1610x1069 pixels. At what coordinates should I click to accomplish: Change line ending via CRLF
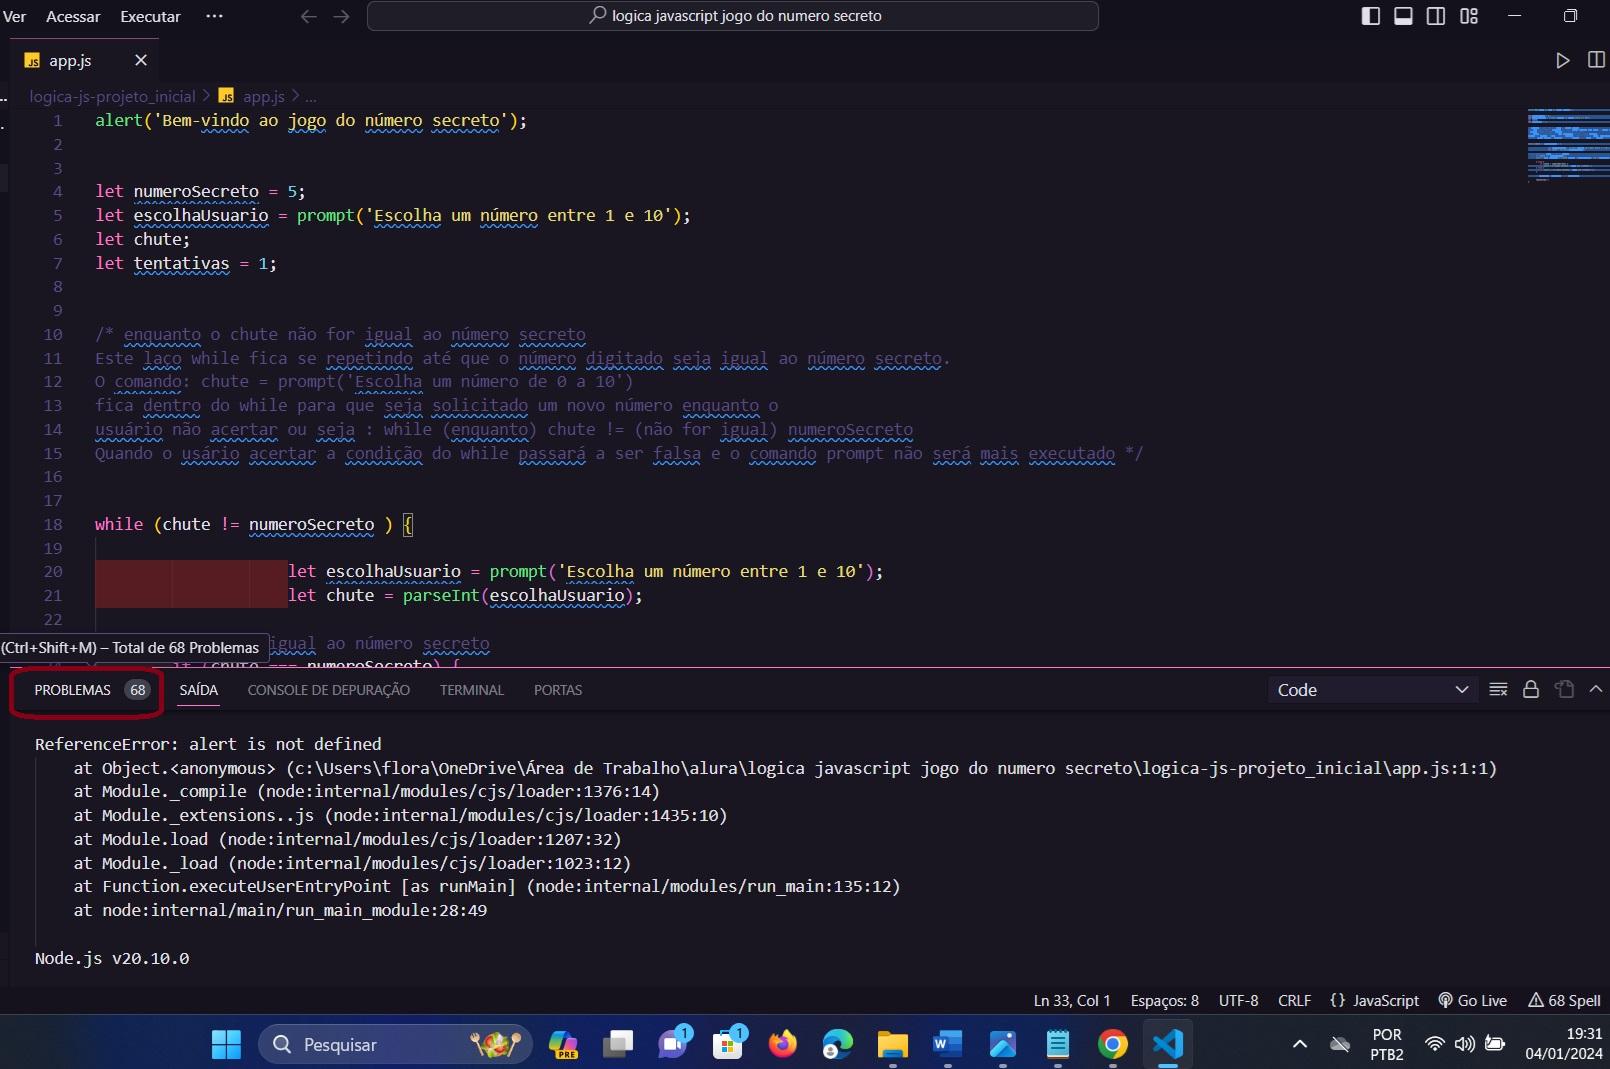pyautogui.click(x=1295, y=1001)
